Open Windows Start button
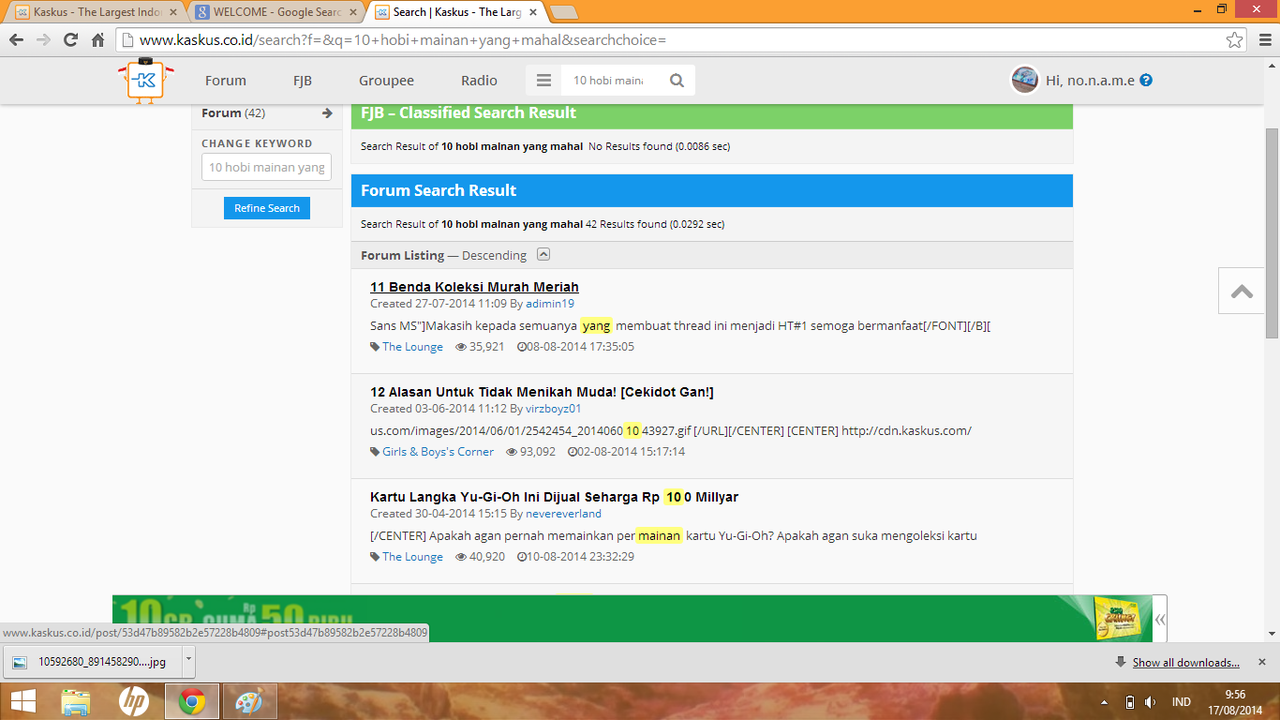 23,702
